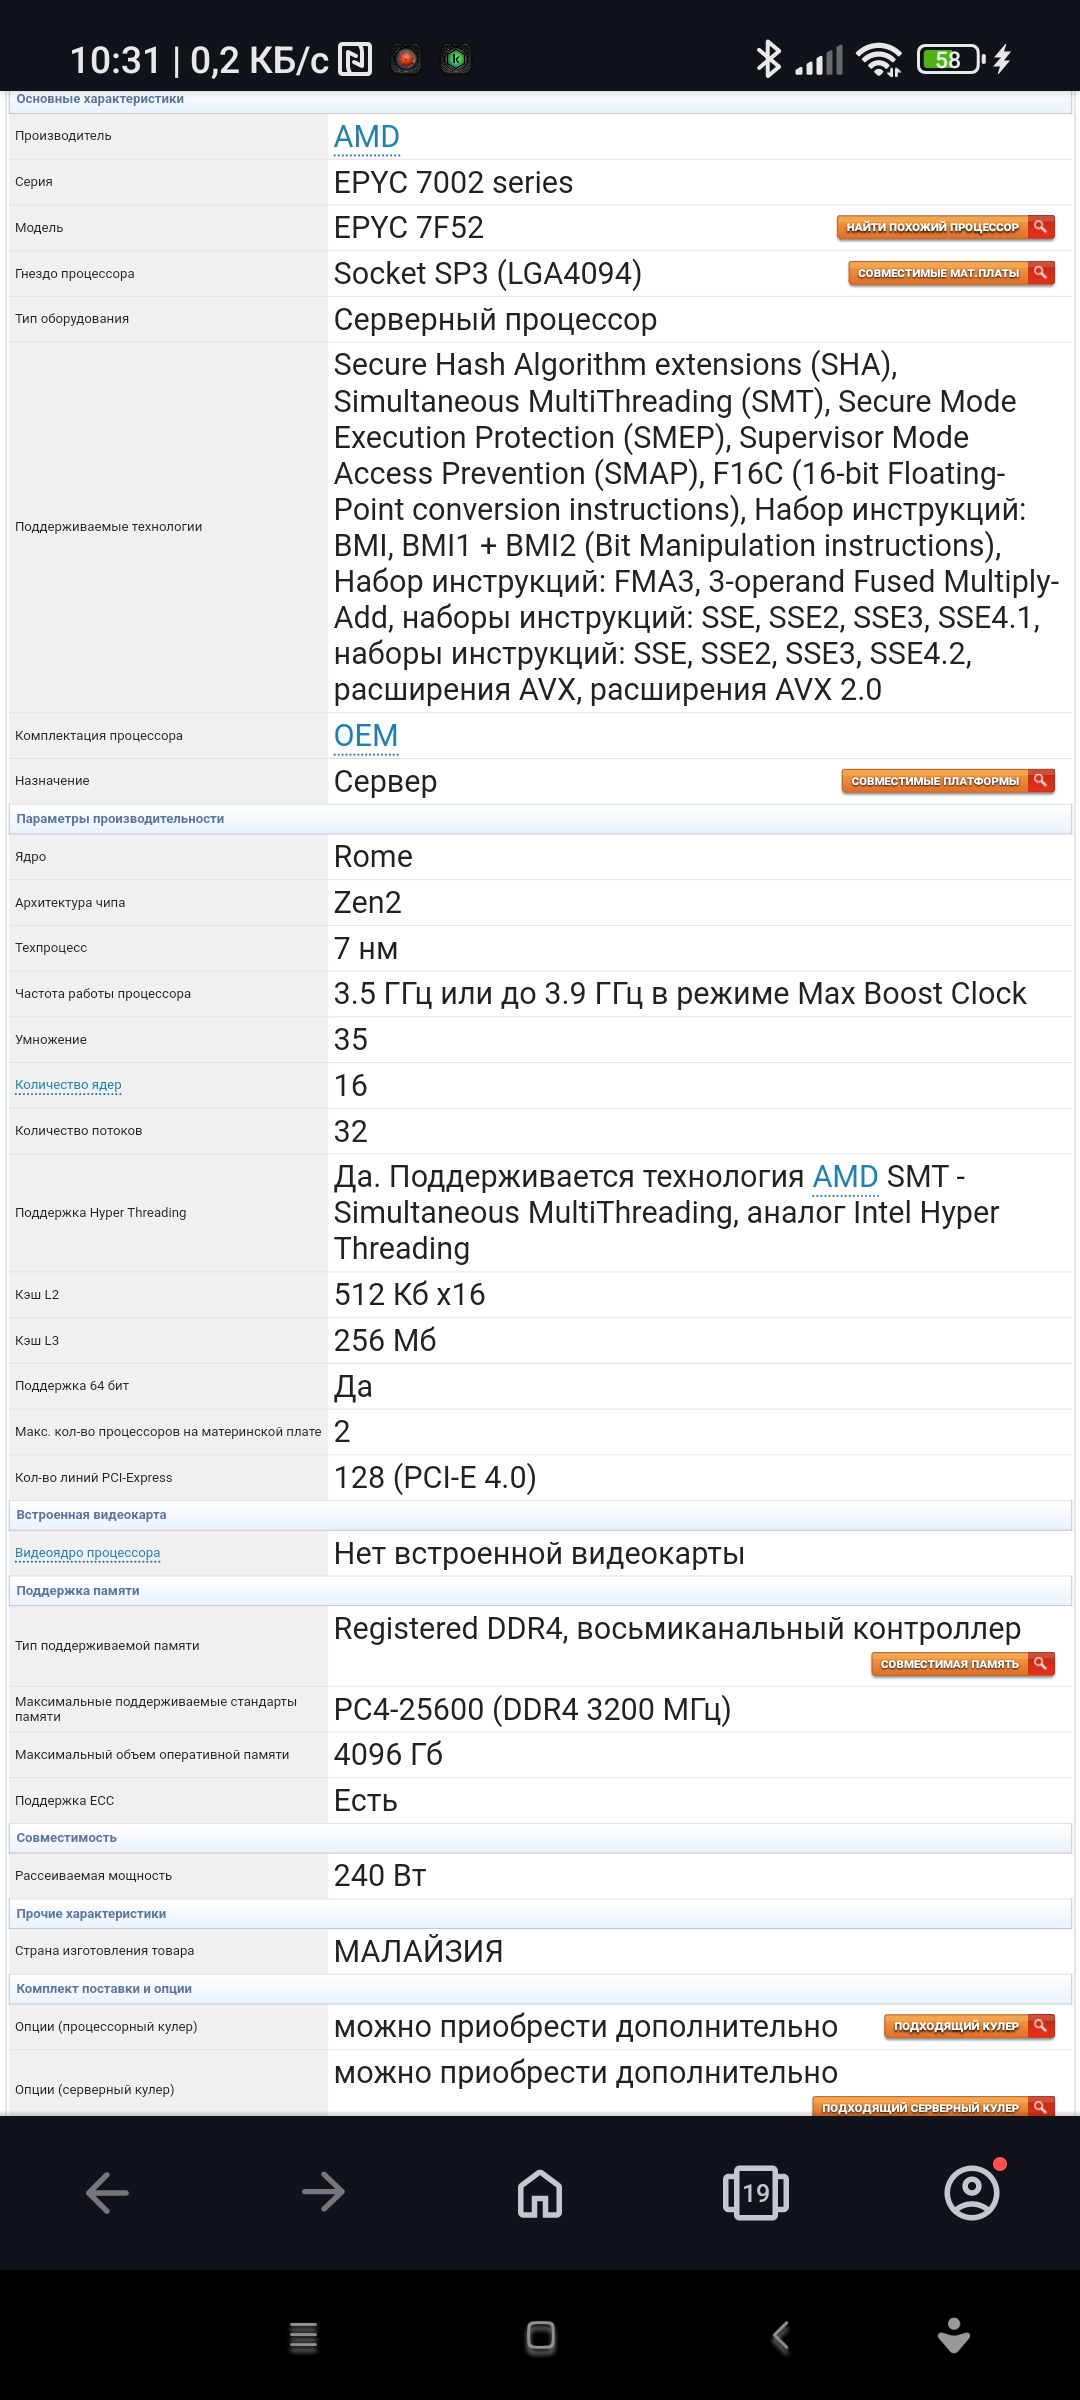The height and width of the screenshot is (2400, 1080).
Task: Open the AMD manufacturer link
Action: coord(367,137)
